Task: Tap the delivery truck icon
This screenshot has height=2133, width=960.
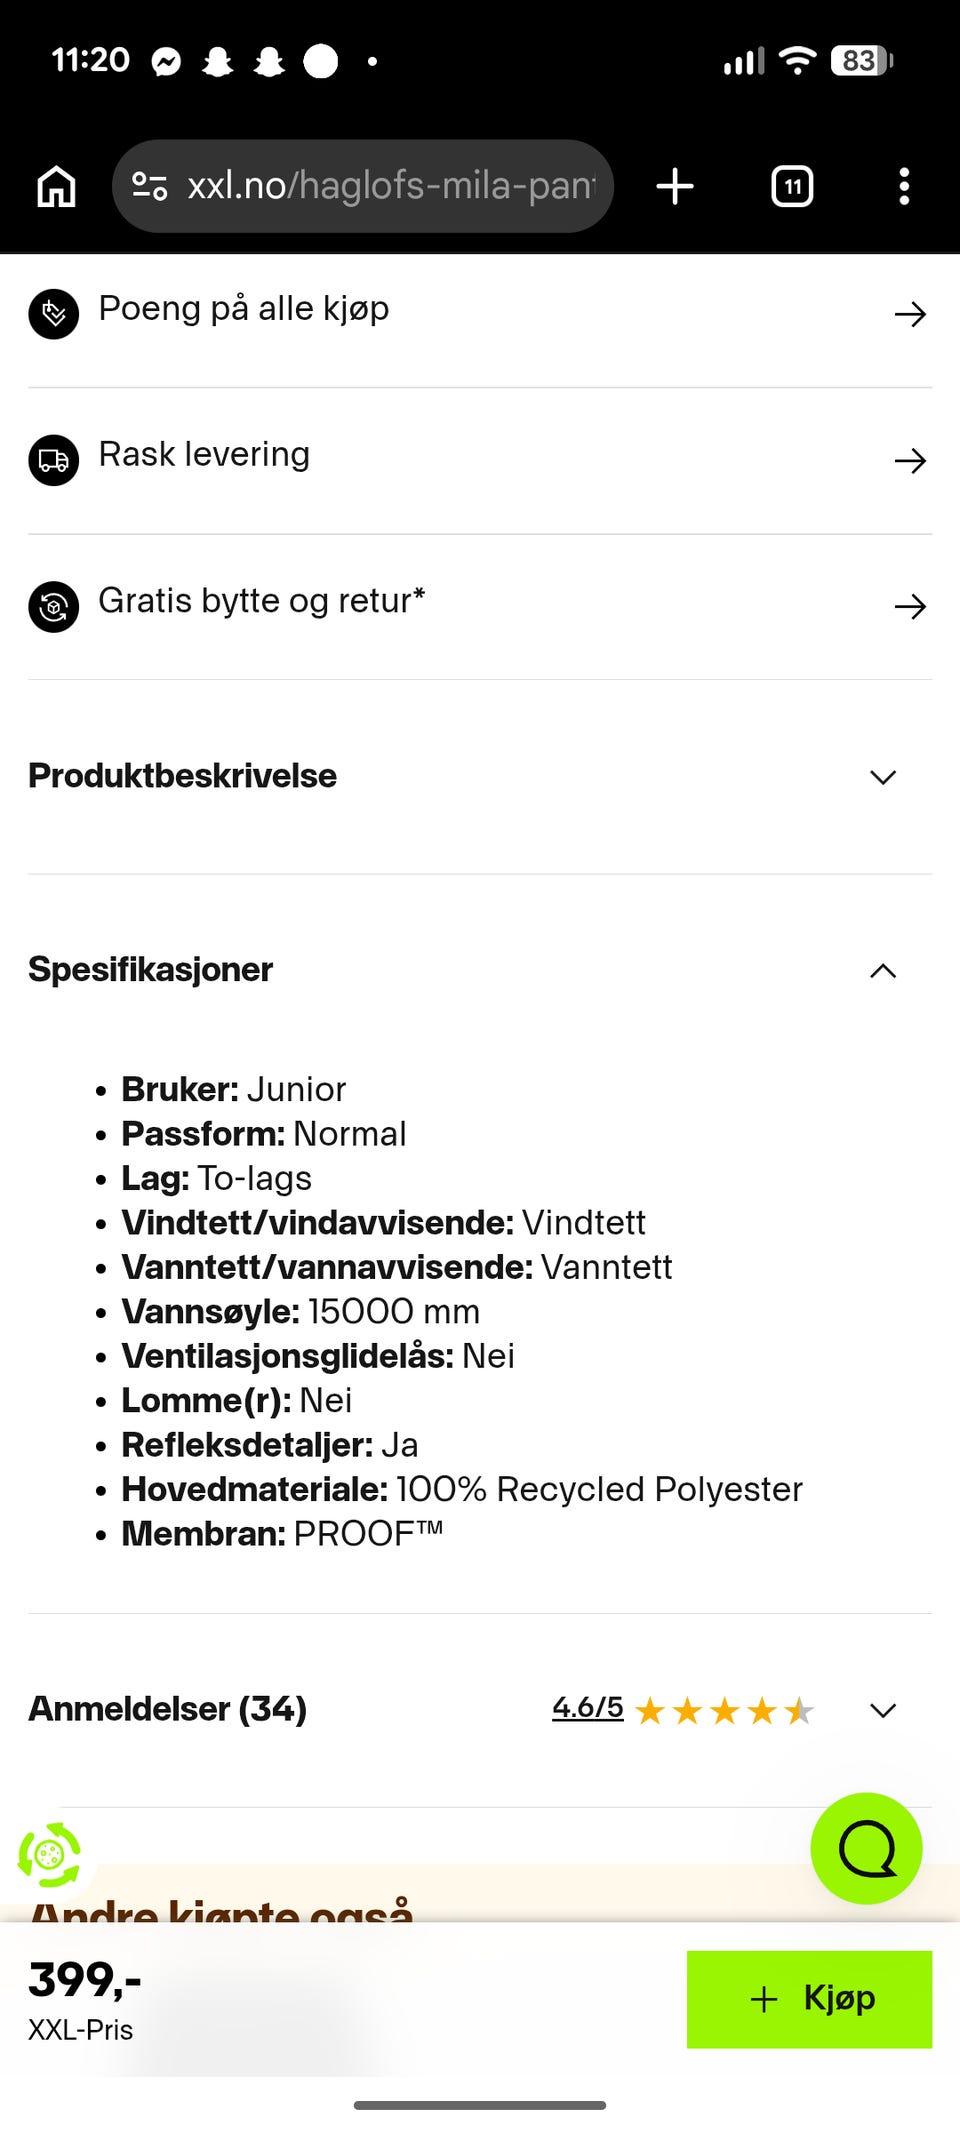Action: point(53,460)
